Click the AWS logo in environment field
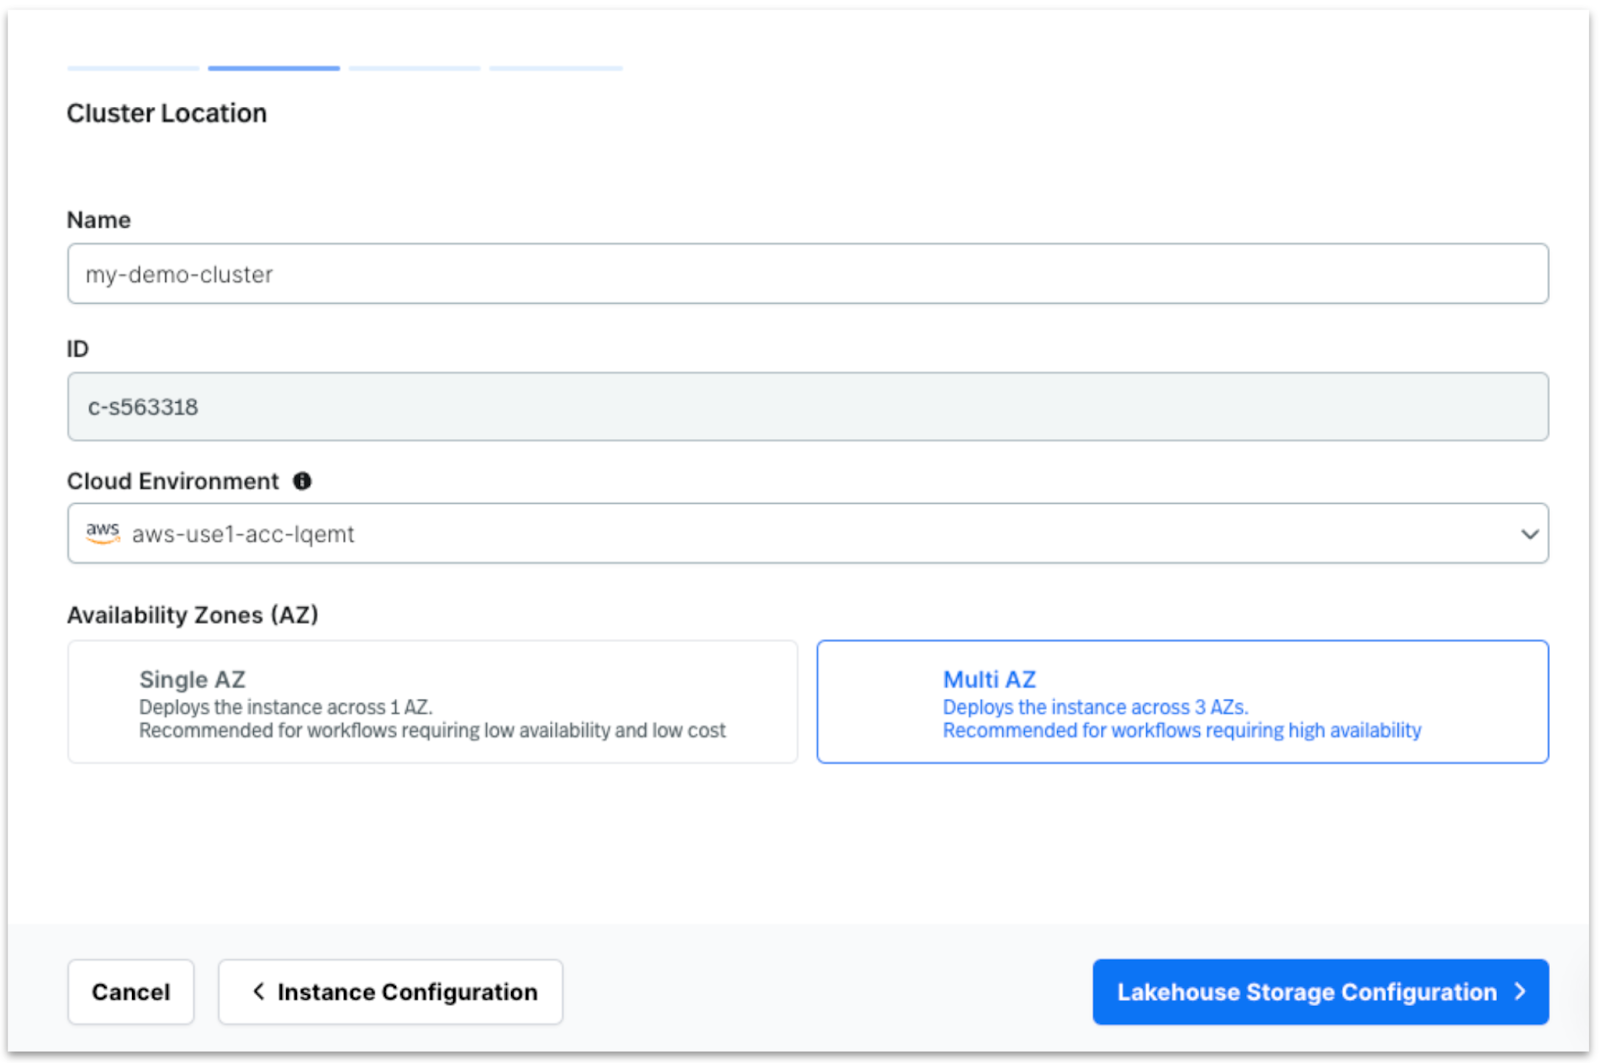Viewport: 1600px width, 1063px height. [x=102, y=533]
